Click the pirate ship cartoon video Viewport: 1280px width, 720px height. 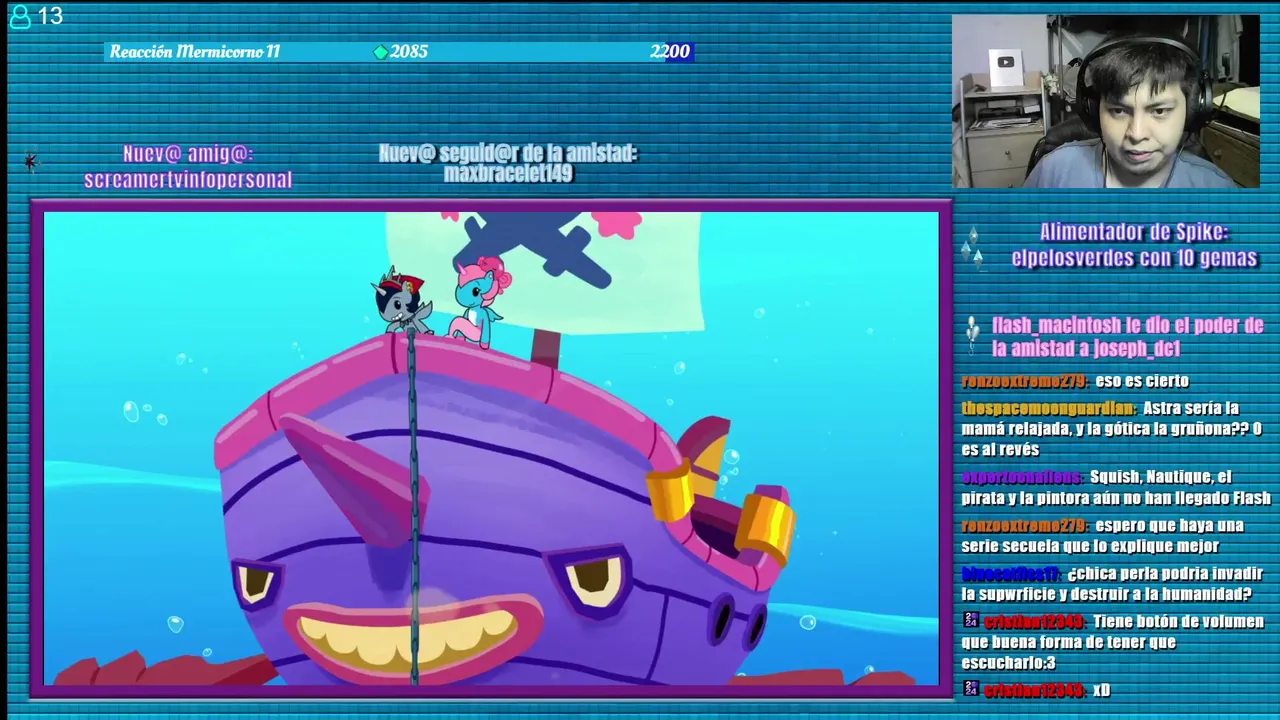[491, 448]
